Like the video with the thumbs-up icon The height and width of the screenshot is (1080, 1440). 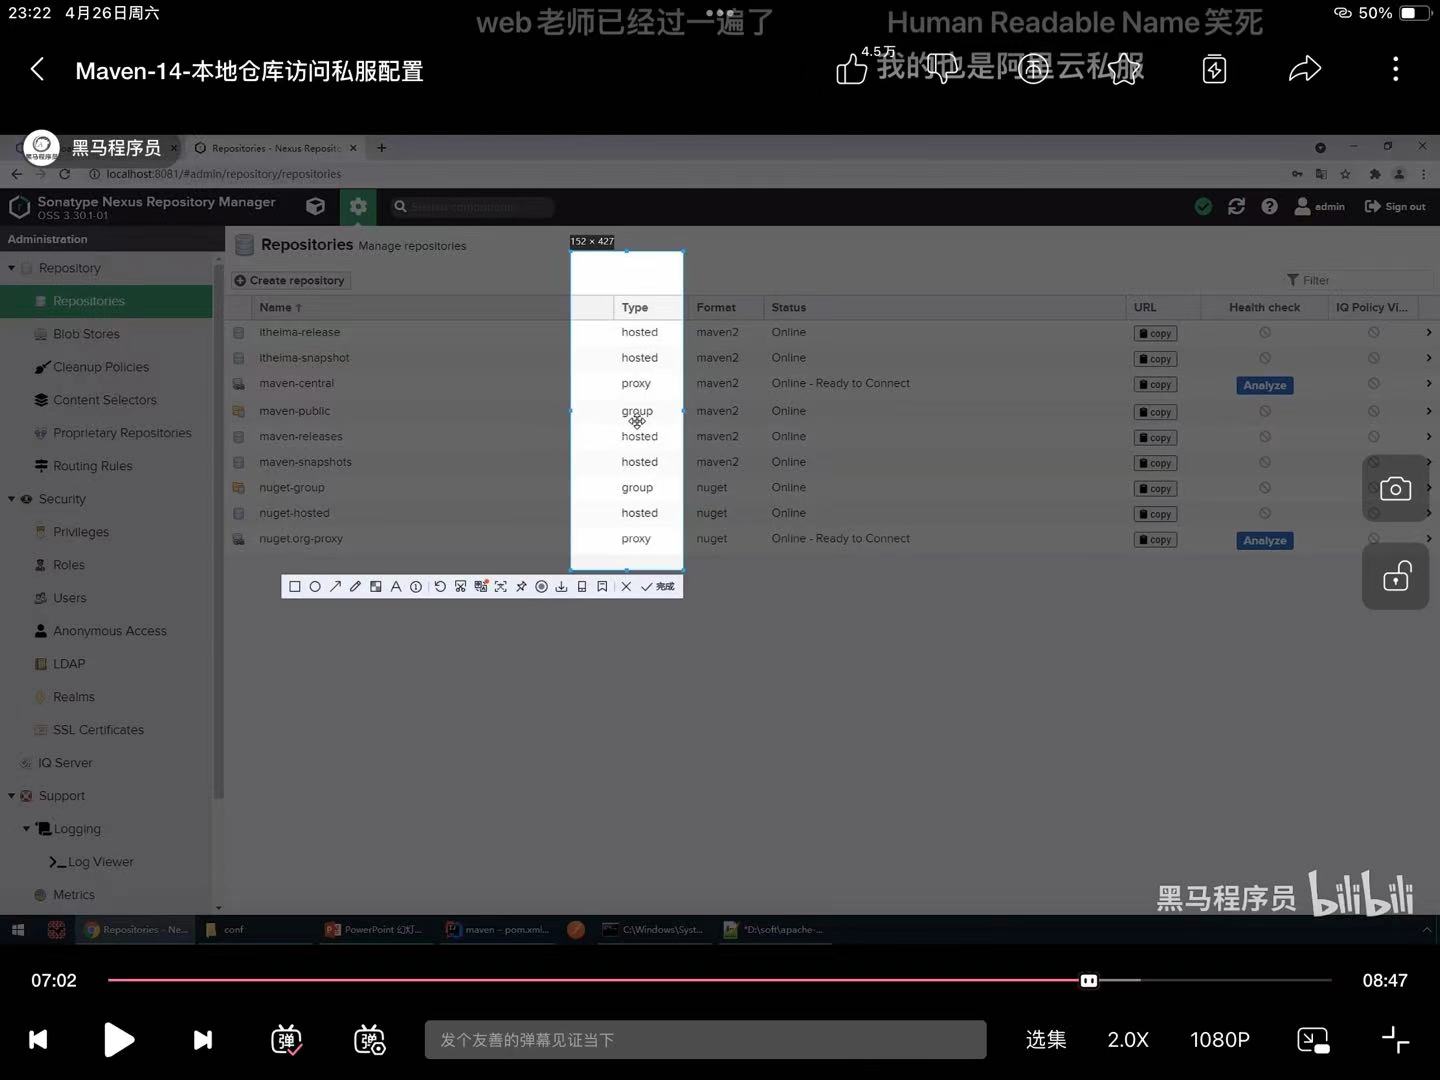click(x=851, y=69)
